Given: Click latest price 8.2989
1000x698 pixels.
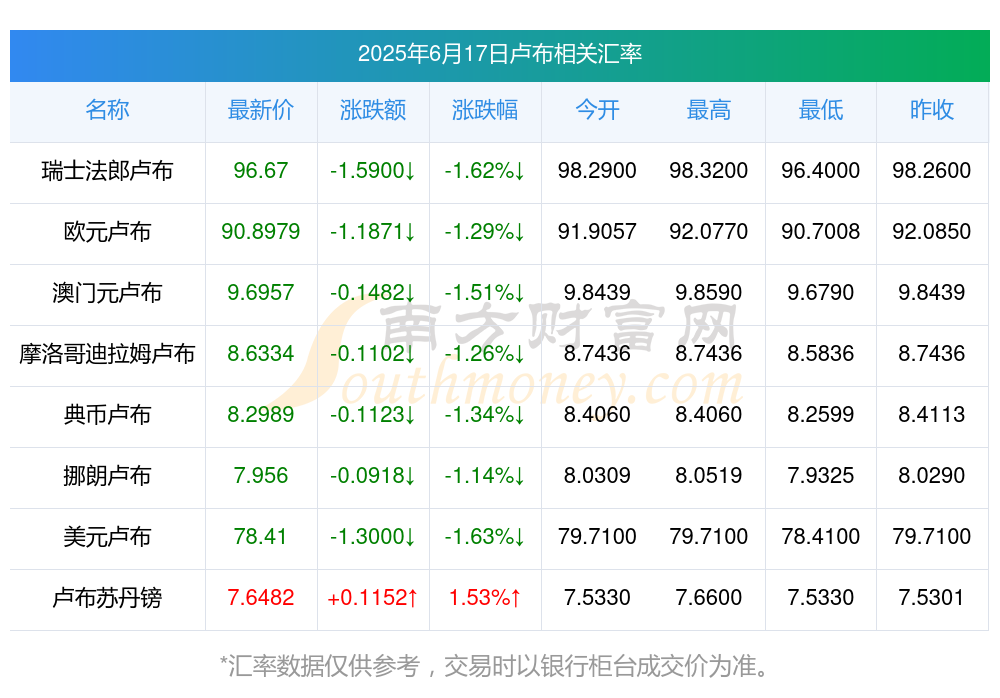Looking at the screenshot, I should [x=261, y=414].
